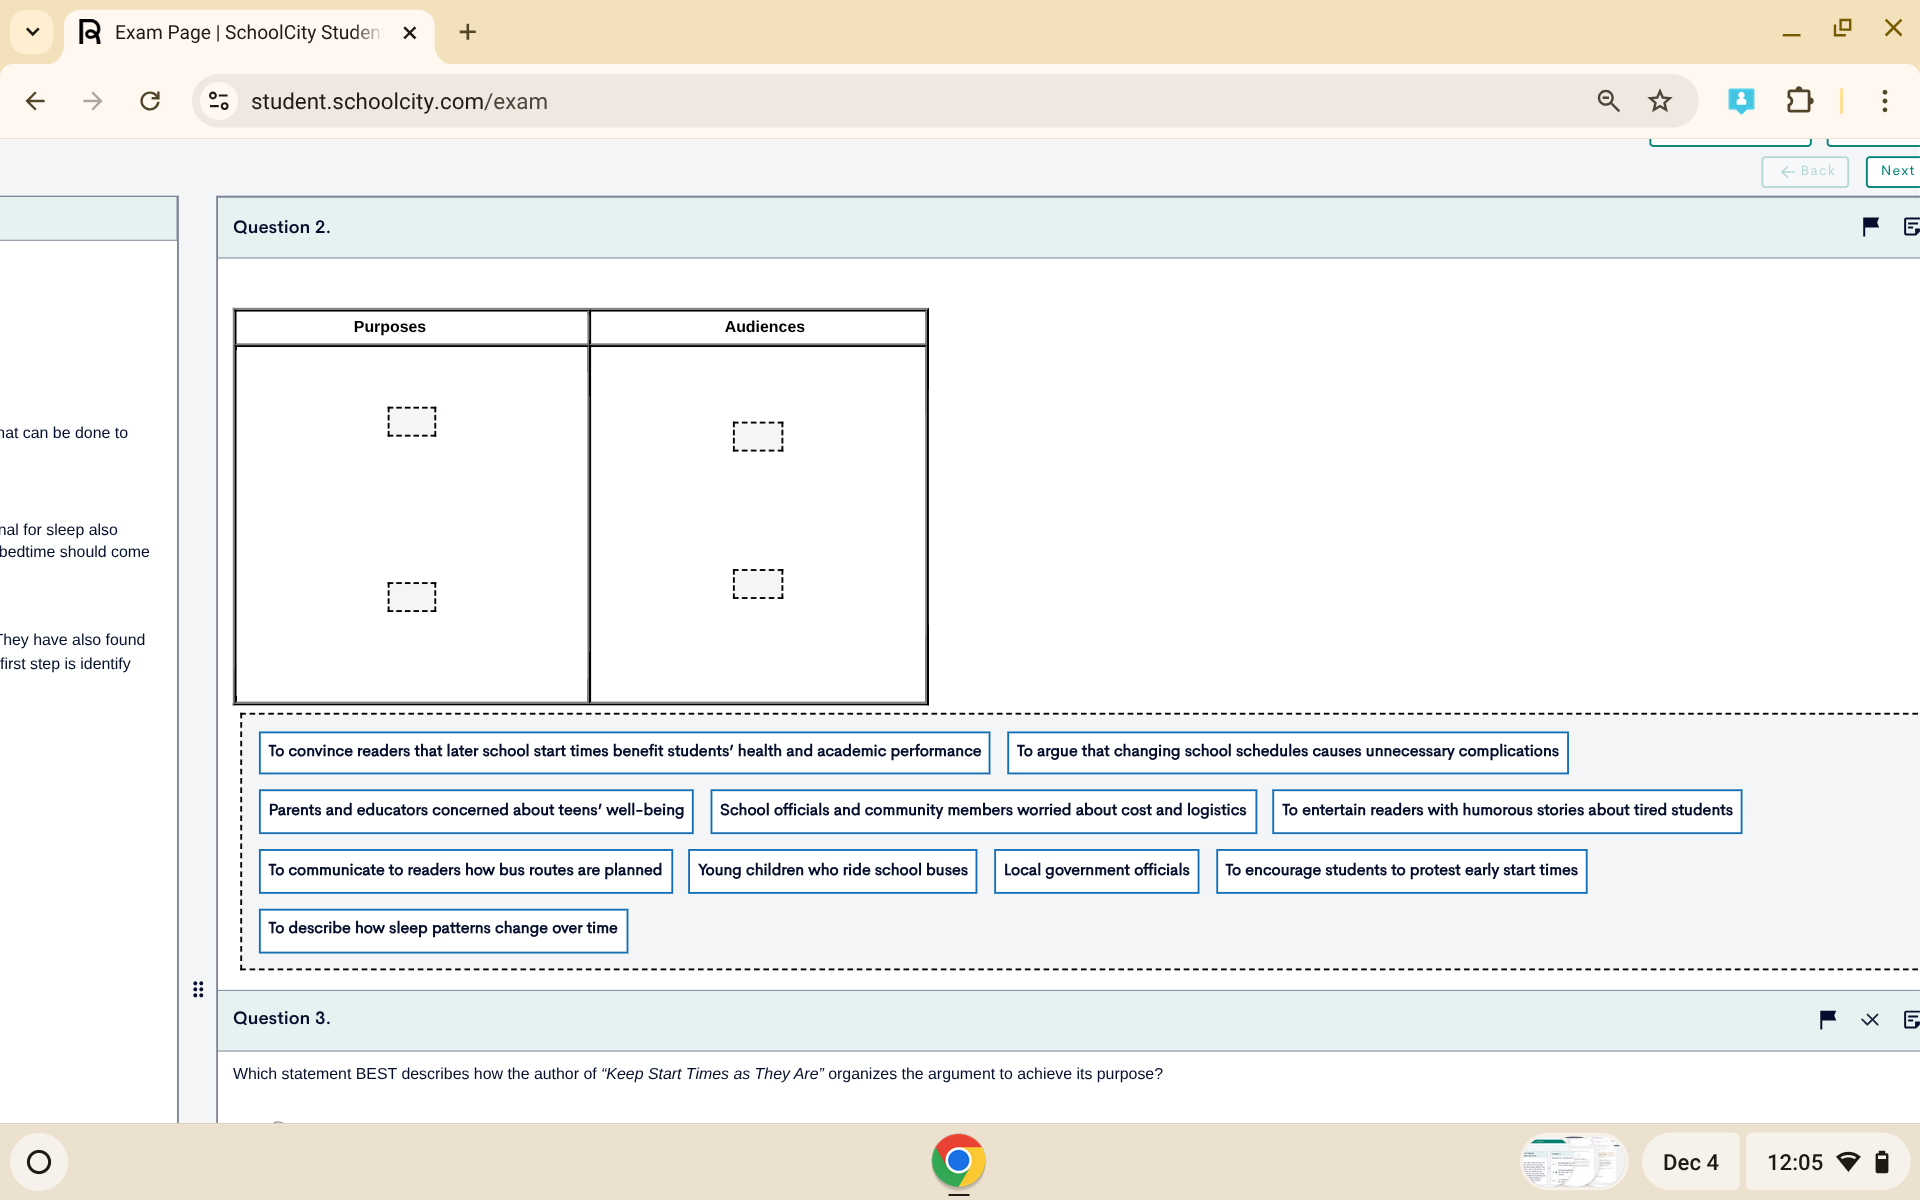Click the browser back arrow

(x=35, y=101)
